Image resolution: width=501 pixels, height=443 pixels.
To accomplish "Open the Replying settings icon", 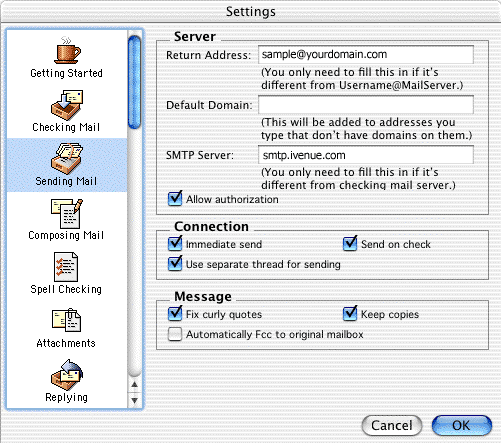I will tap(67, 375).
